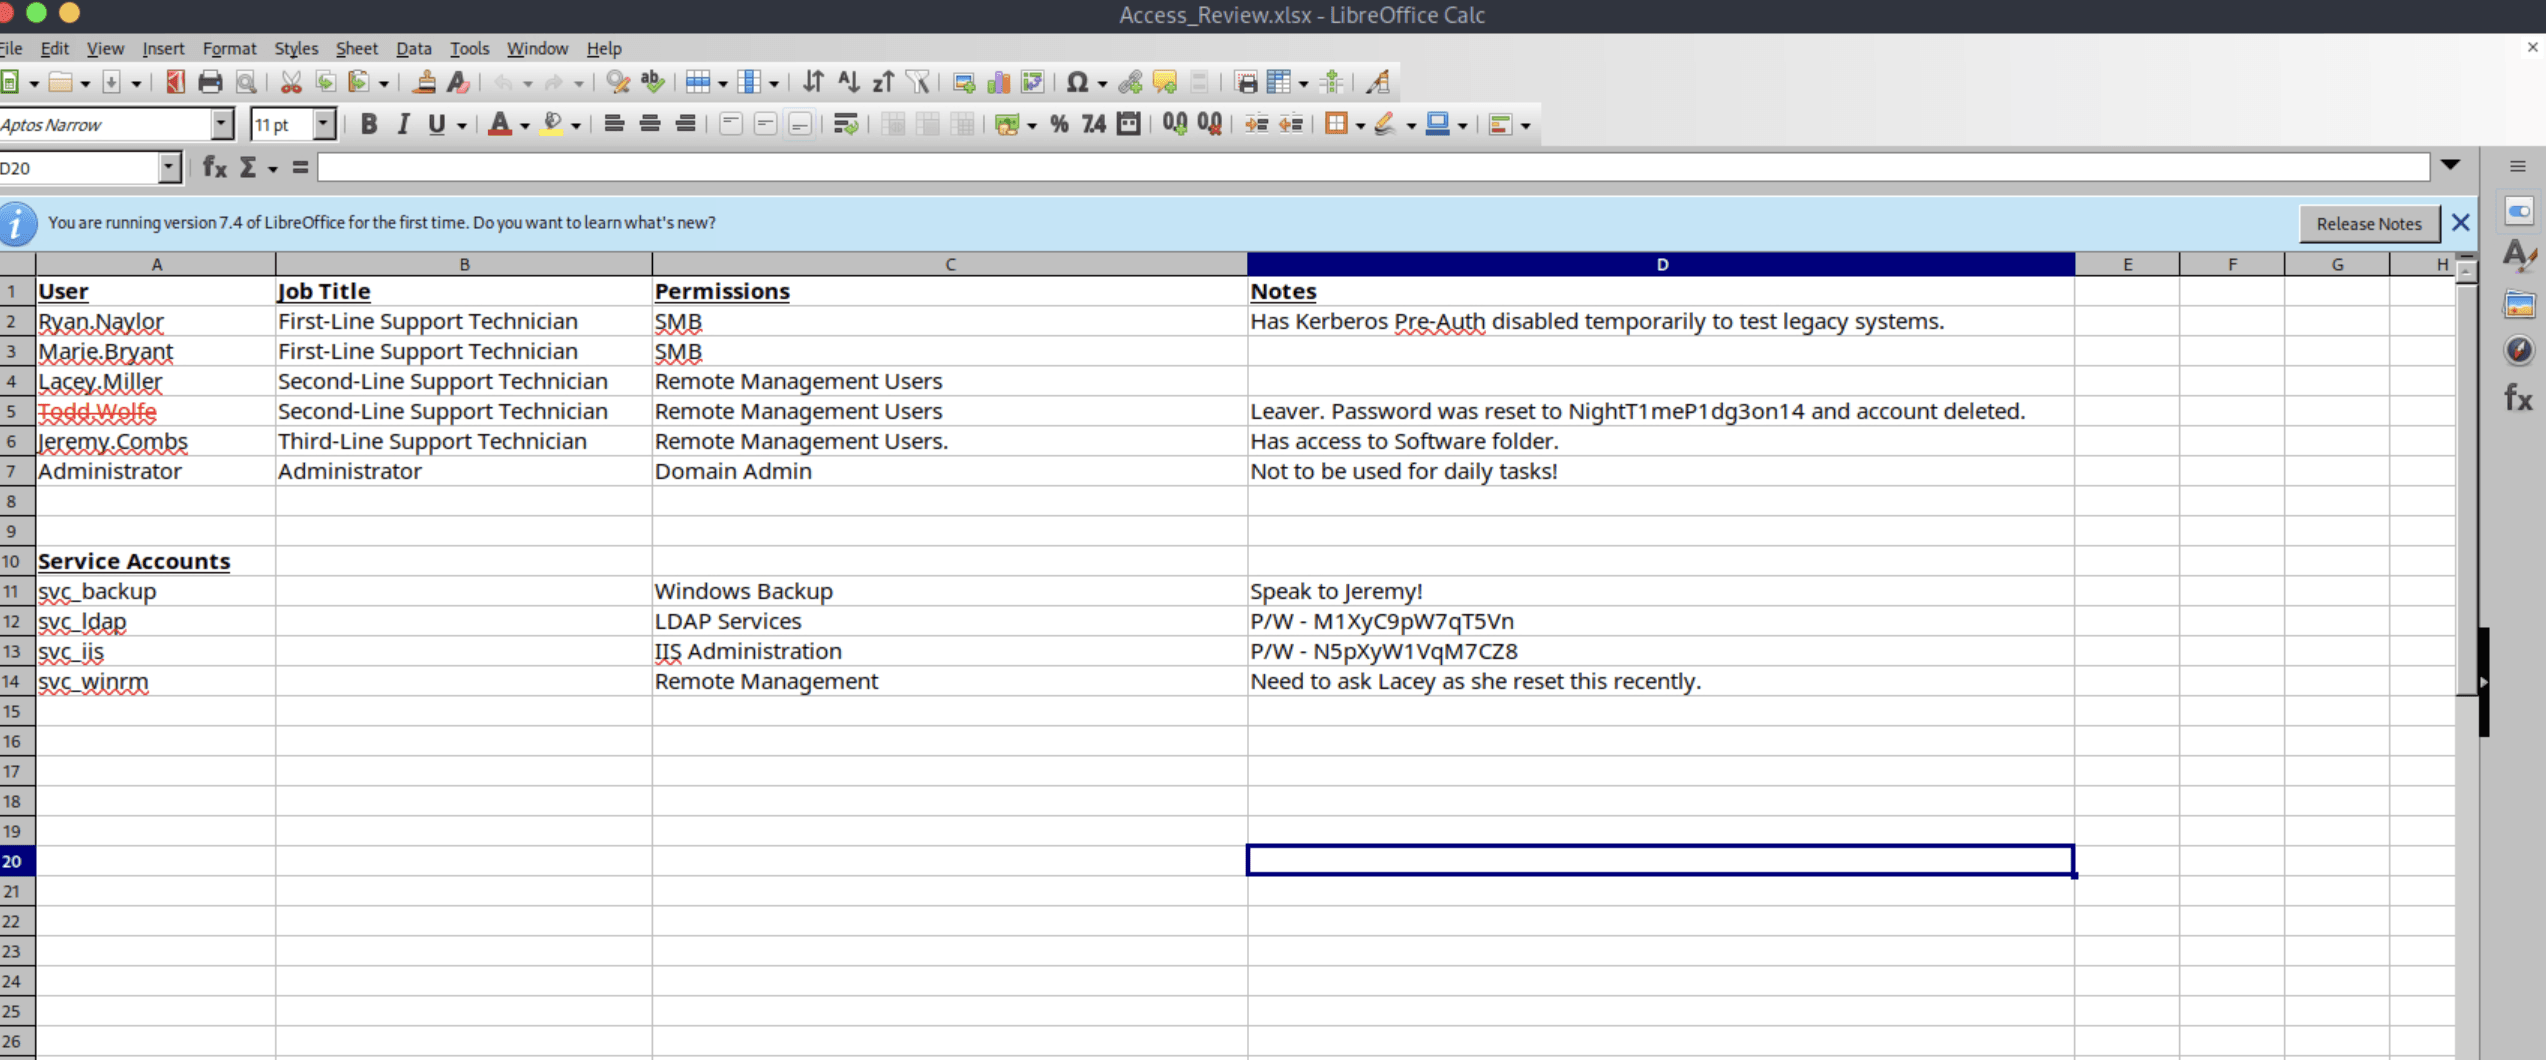
Task: Open the Insert Chart tool
Action: (998, 83)
